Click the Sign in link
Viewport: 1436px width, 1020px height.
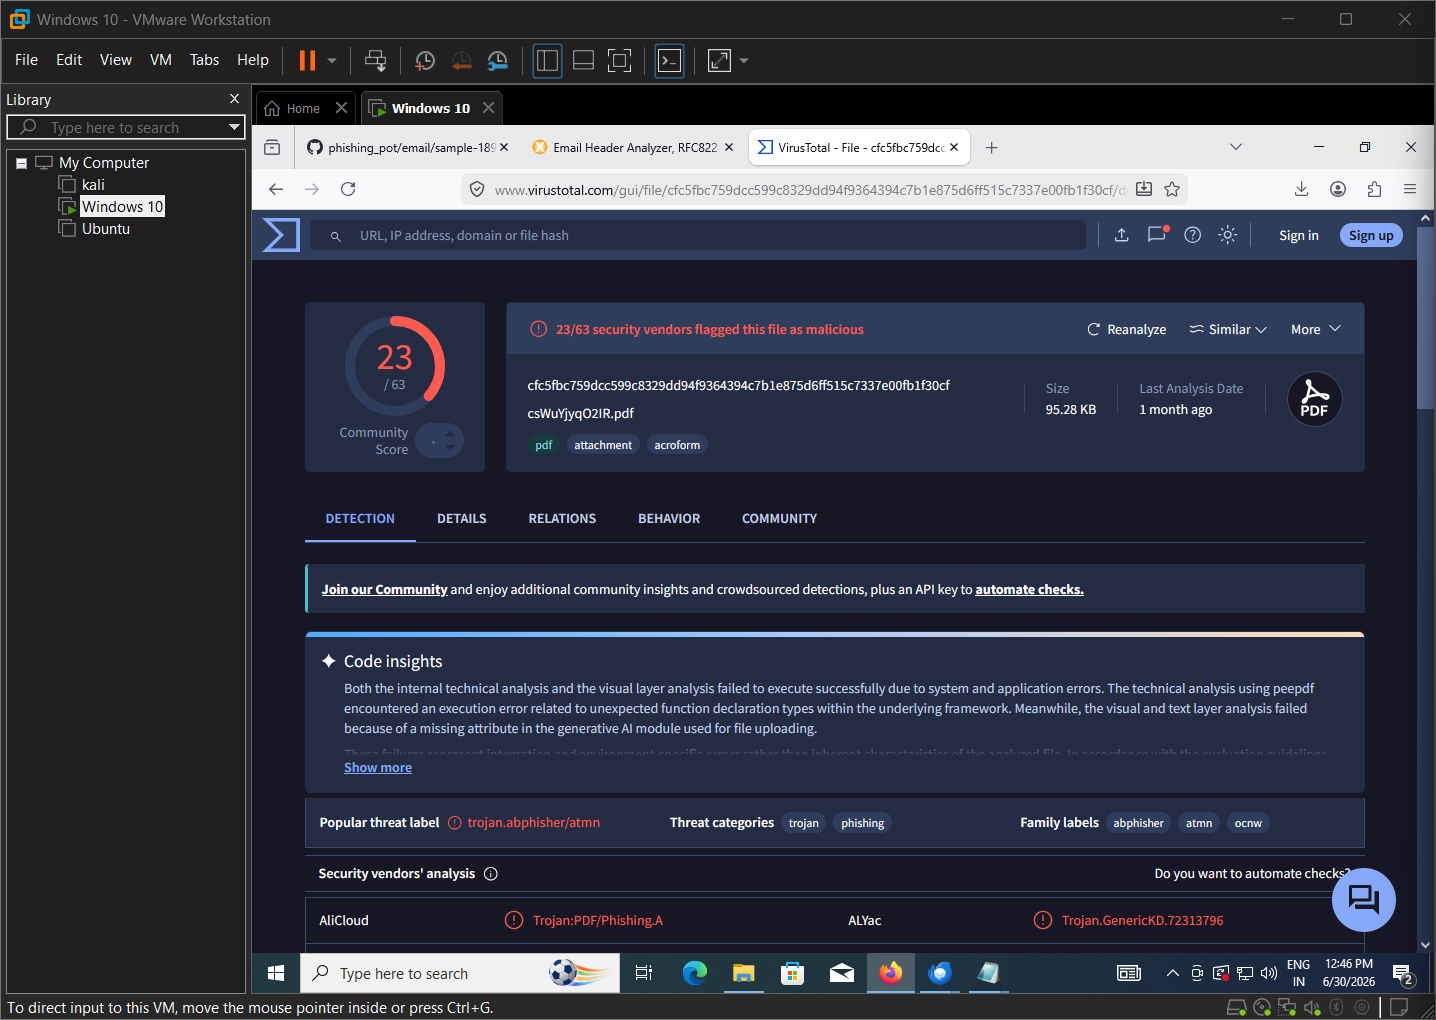(x=1298, y=235)
